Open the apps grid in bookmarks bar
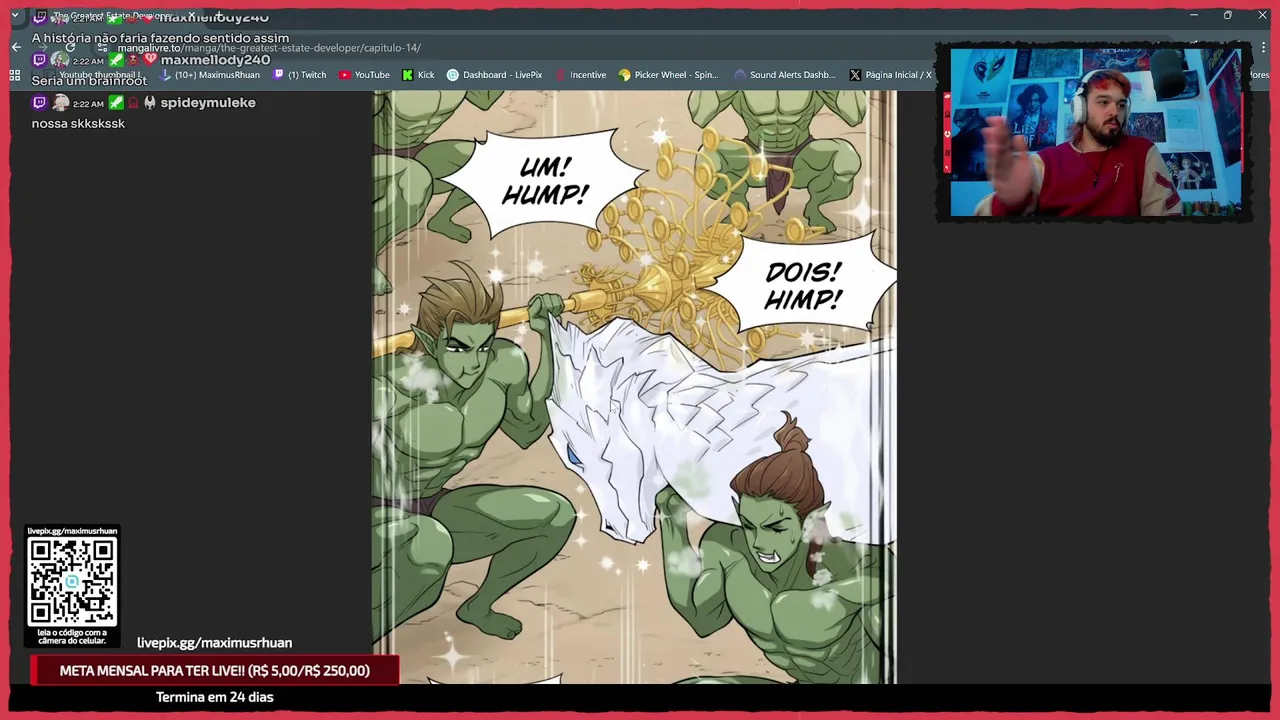Screen dimensions: 1280x720 pyautogui.click(x=15, y=75)
